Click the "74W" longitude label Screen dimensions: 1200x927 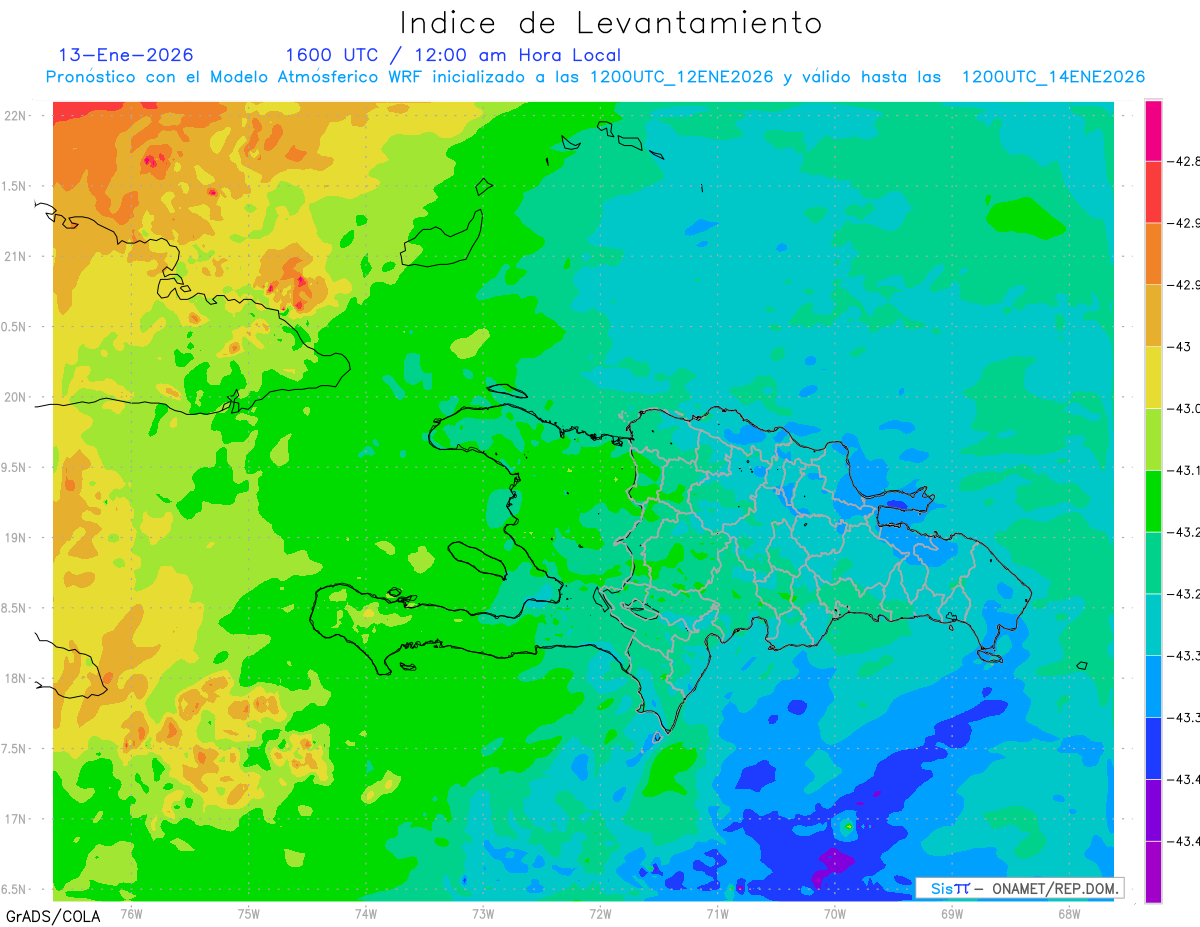[x=366, y=913]
